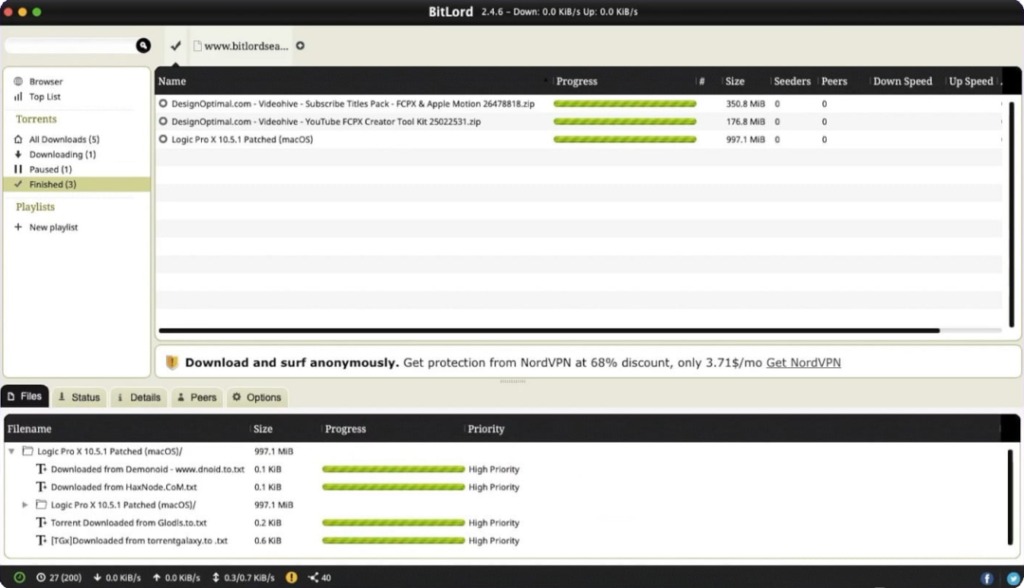The width and height of the screenshot is (1024, 588).
Task: Open the Facebook icon in status bar
Action: [987, 578]
